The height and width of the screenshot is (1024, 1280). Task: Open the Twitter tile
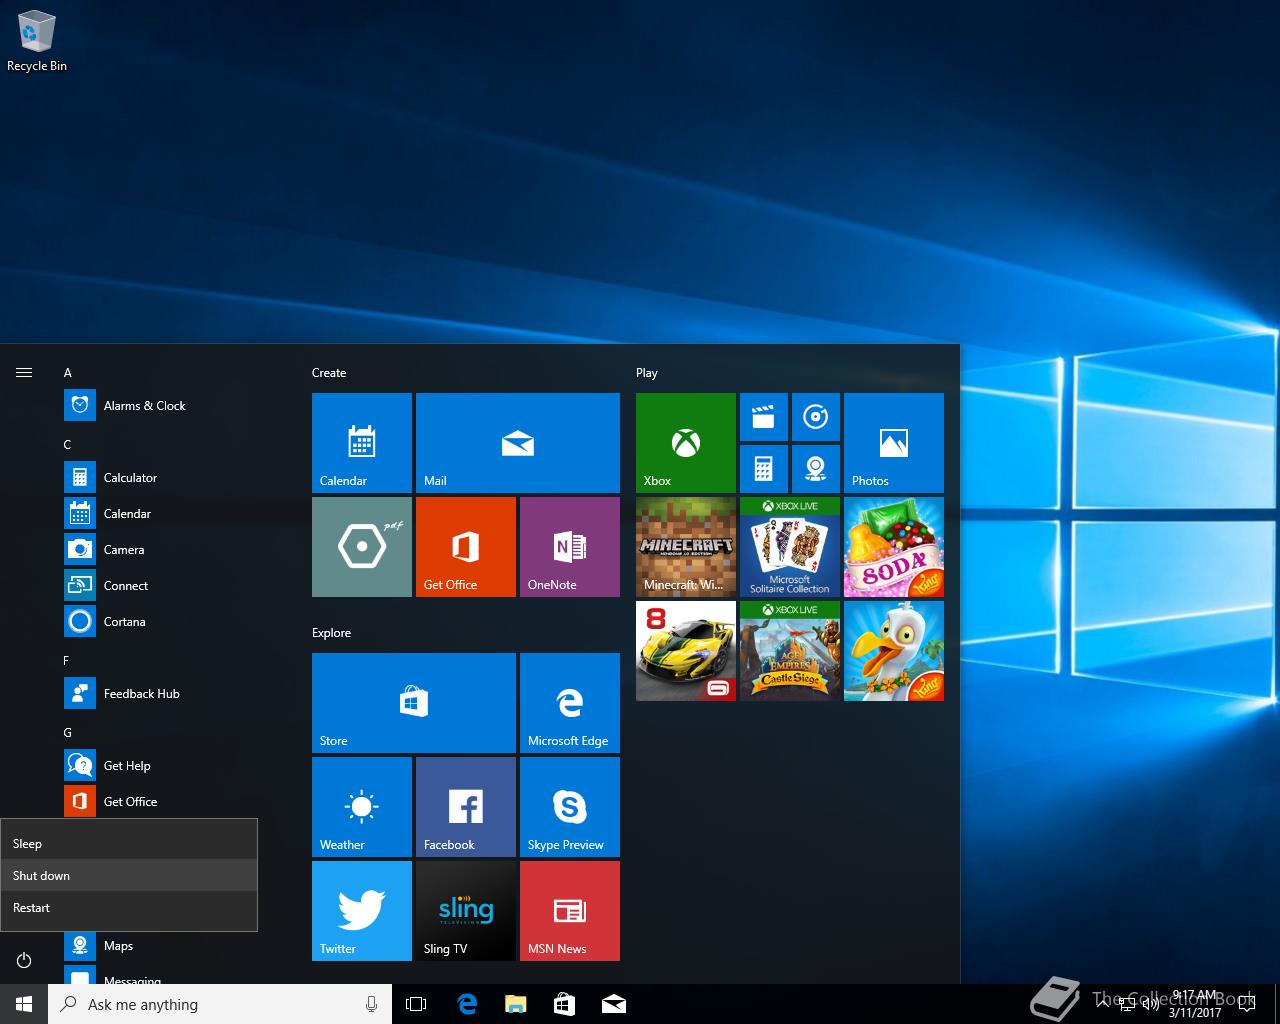(362, 911)
